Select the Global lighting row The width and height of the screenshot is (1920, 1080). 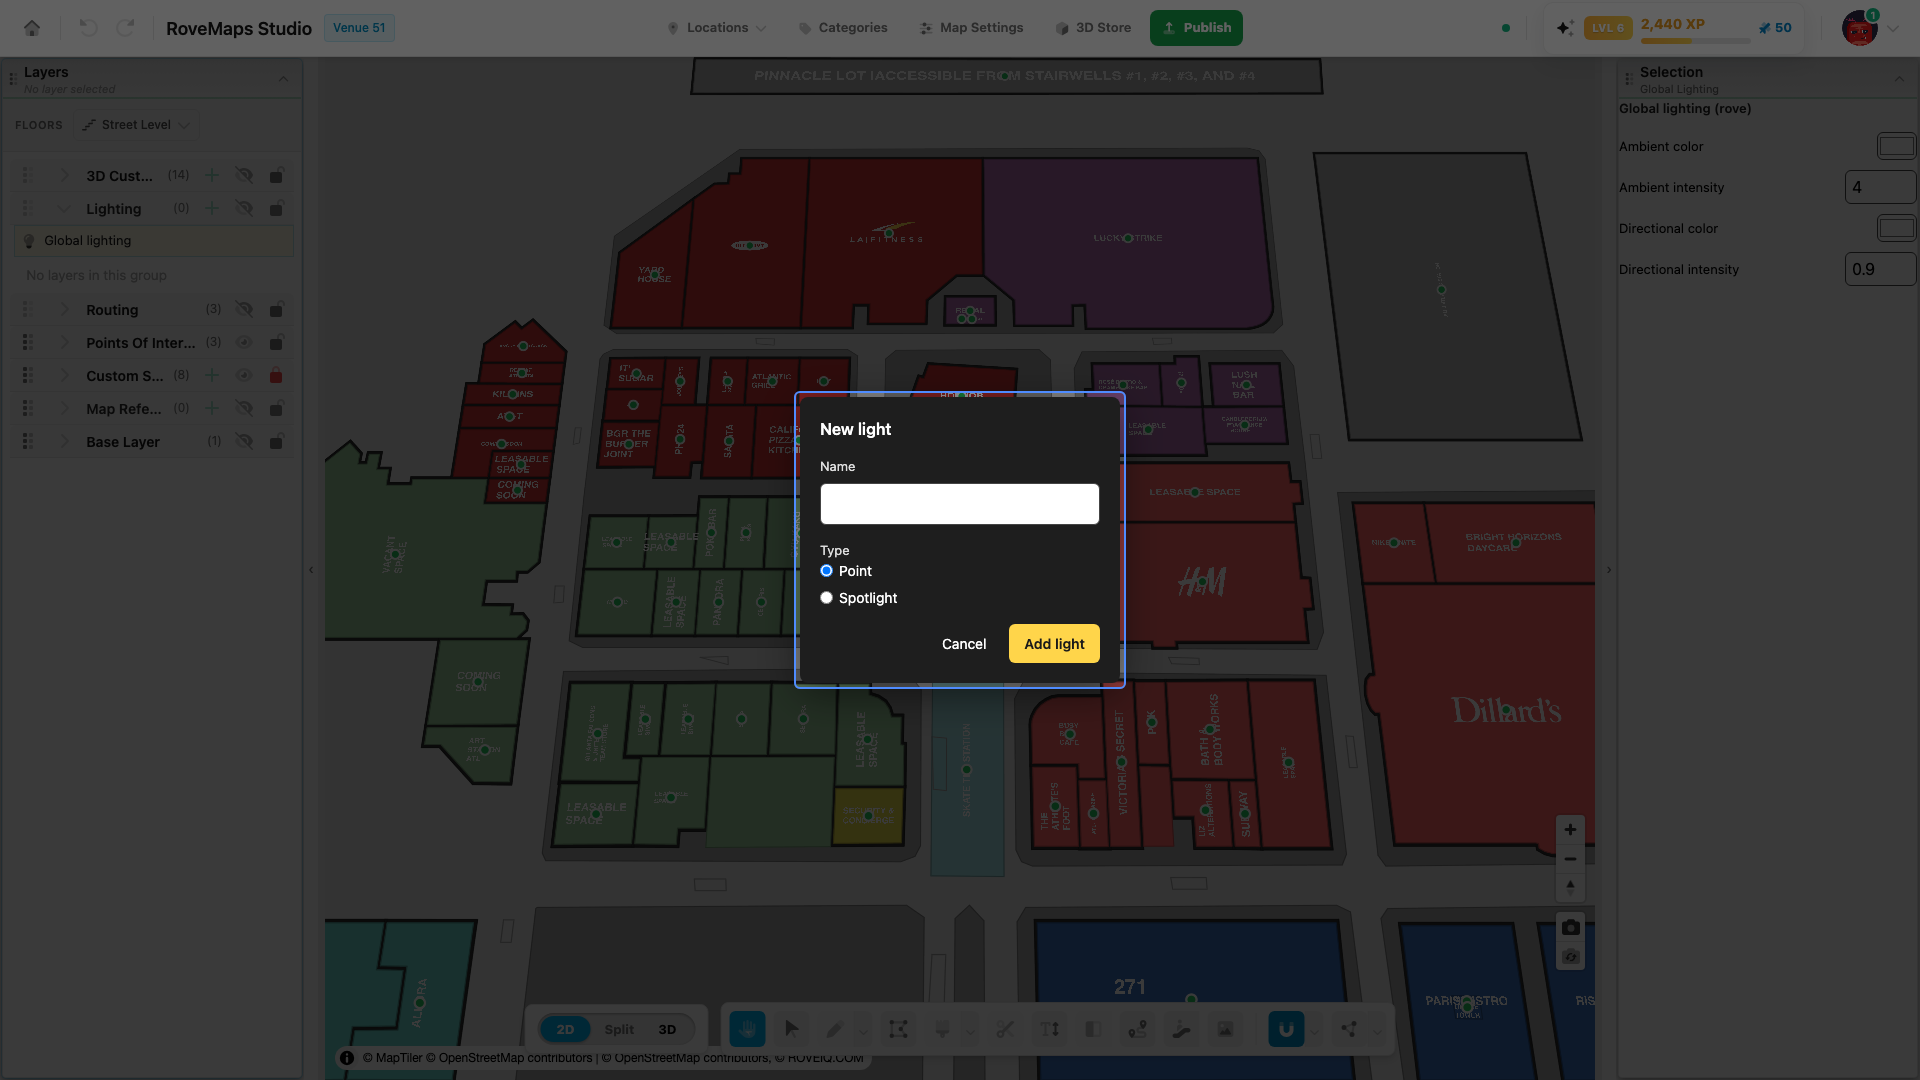pyautogui.click(x=154, y=241)
